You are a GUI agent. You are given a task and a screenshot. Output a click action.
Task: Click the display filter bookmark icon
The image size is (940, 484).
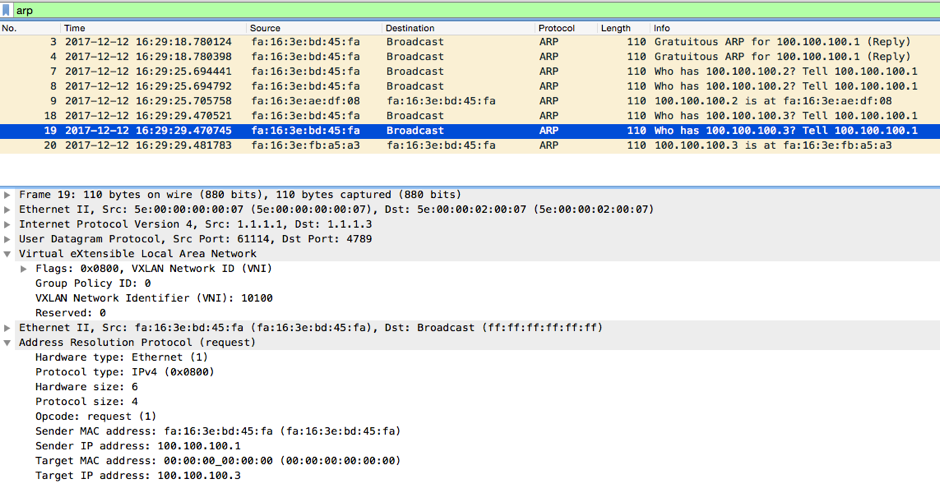pyautogui.click(x=7, y=10)
